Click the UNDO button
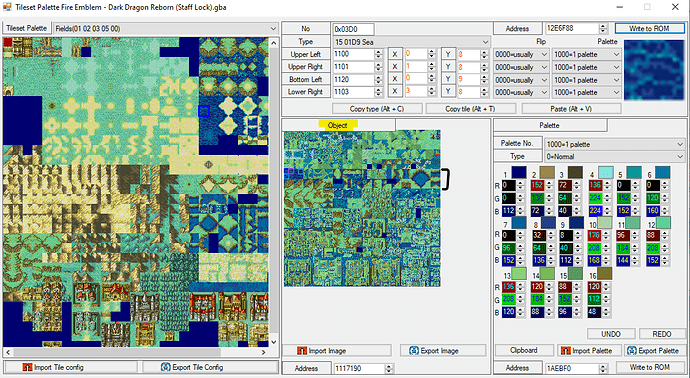The width and height of the screenshot is (690, 378). click(611, 334)
